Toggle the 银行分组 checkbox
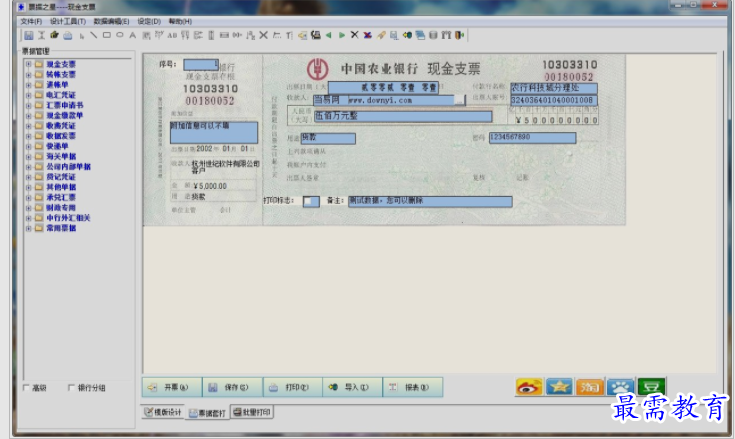This screenshot has height=439, width=735. [x=71, y=387]
